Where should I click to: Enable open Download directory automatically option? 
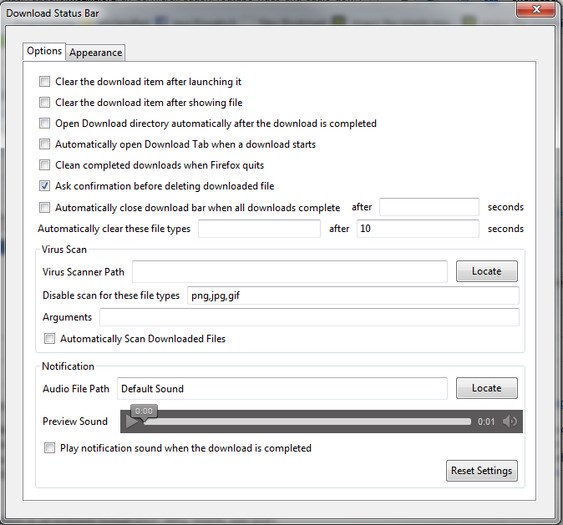click(x=45, y=123)
